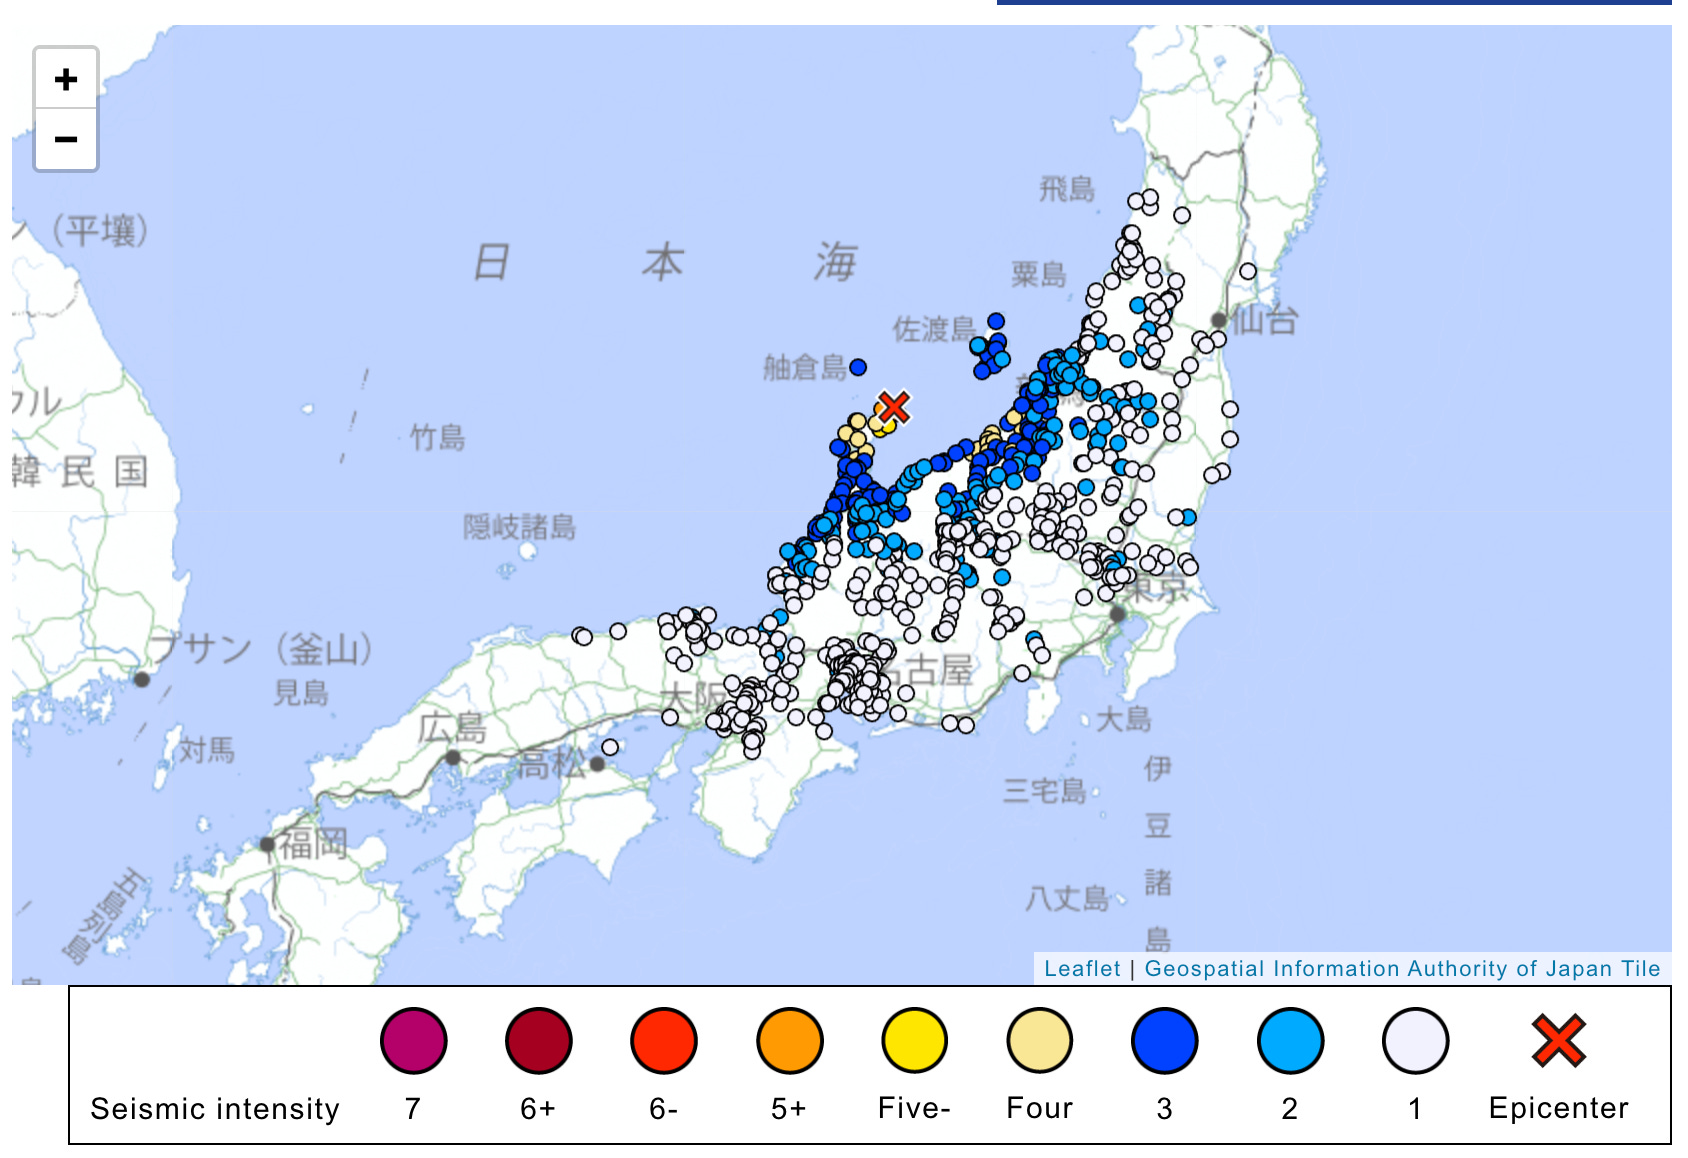Select the light blue intensity 2 circle
Screen dimensions: 1688x1158
click(x=1289, y=1041)
